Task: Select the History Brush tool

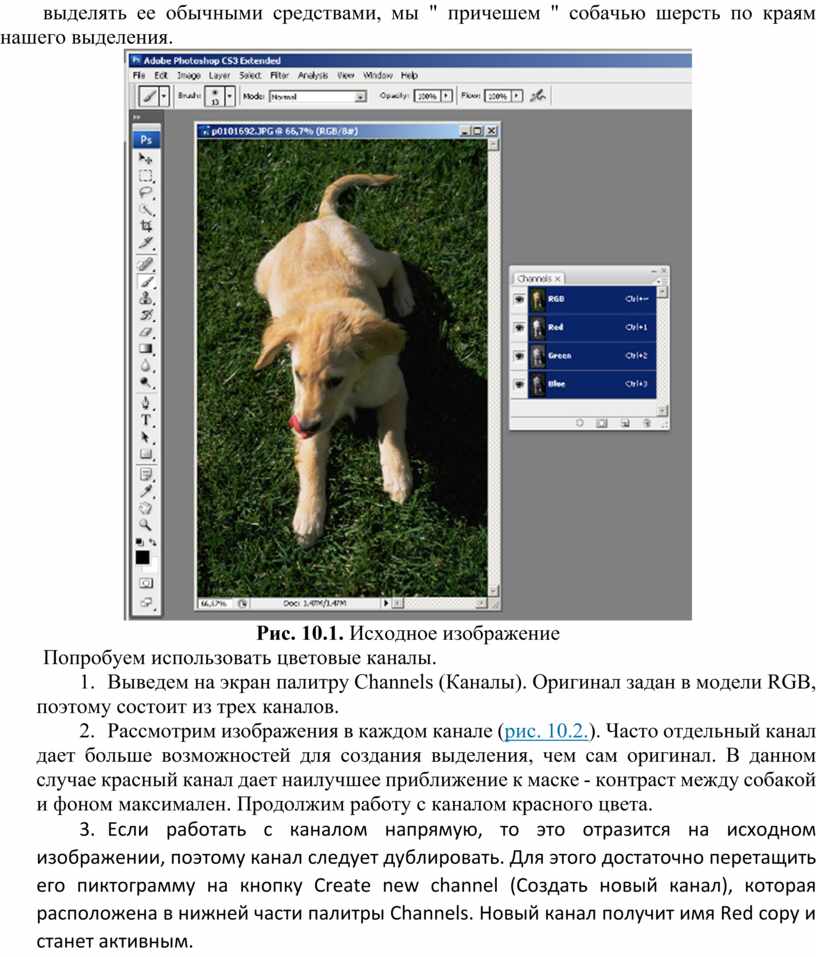Action: pos(145,316)
